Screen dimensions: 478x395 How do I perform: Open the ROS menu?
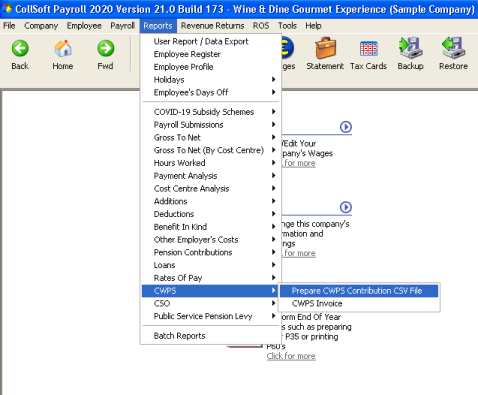point(261,26)
